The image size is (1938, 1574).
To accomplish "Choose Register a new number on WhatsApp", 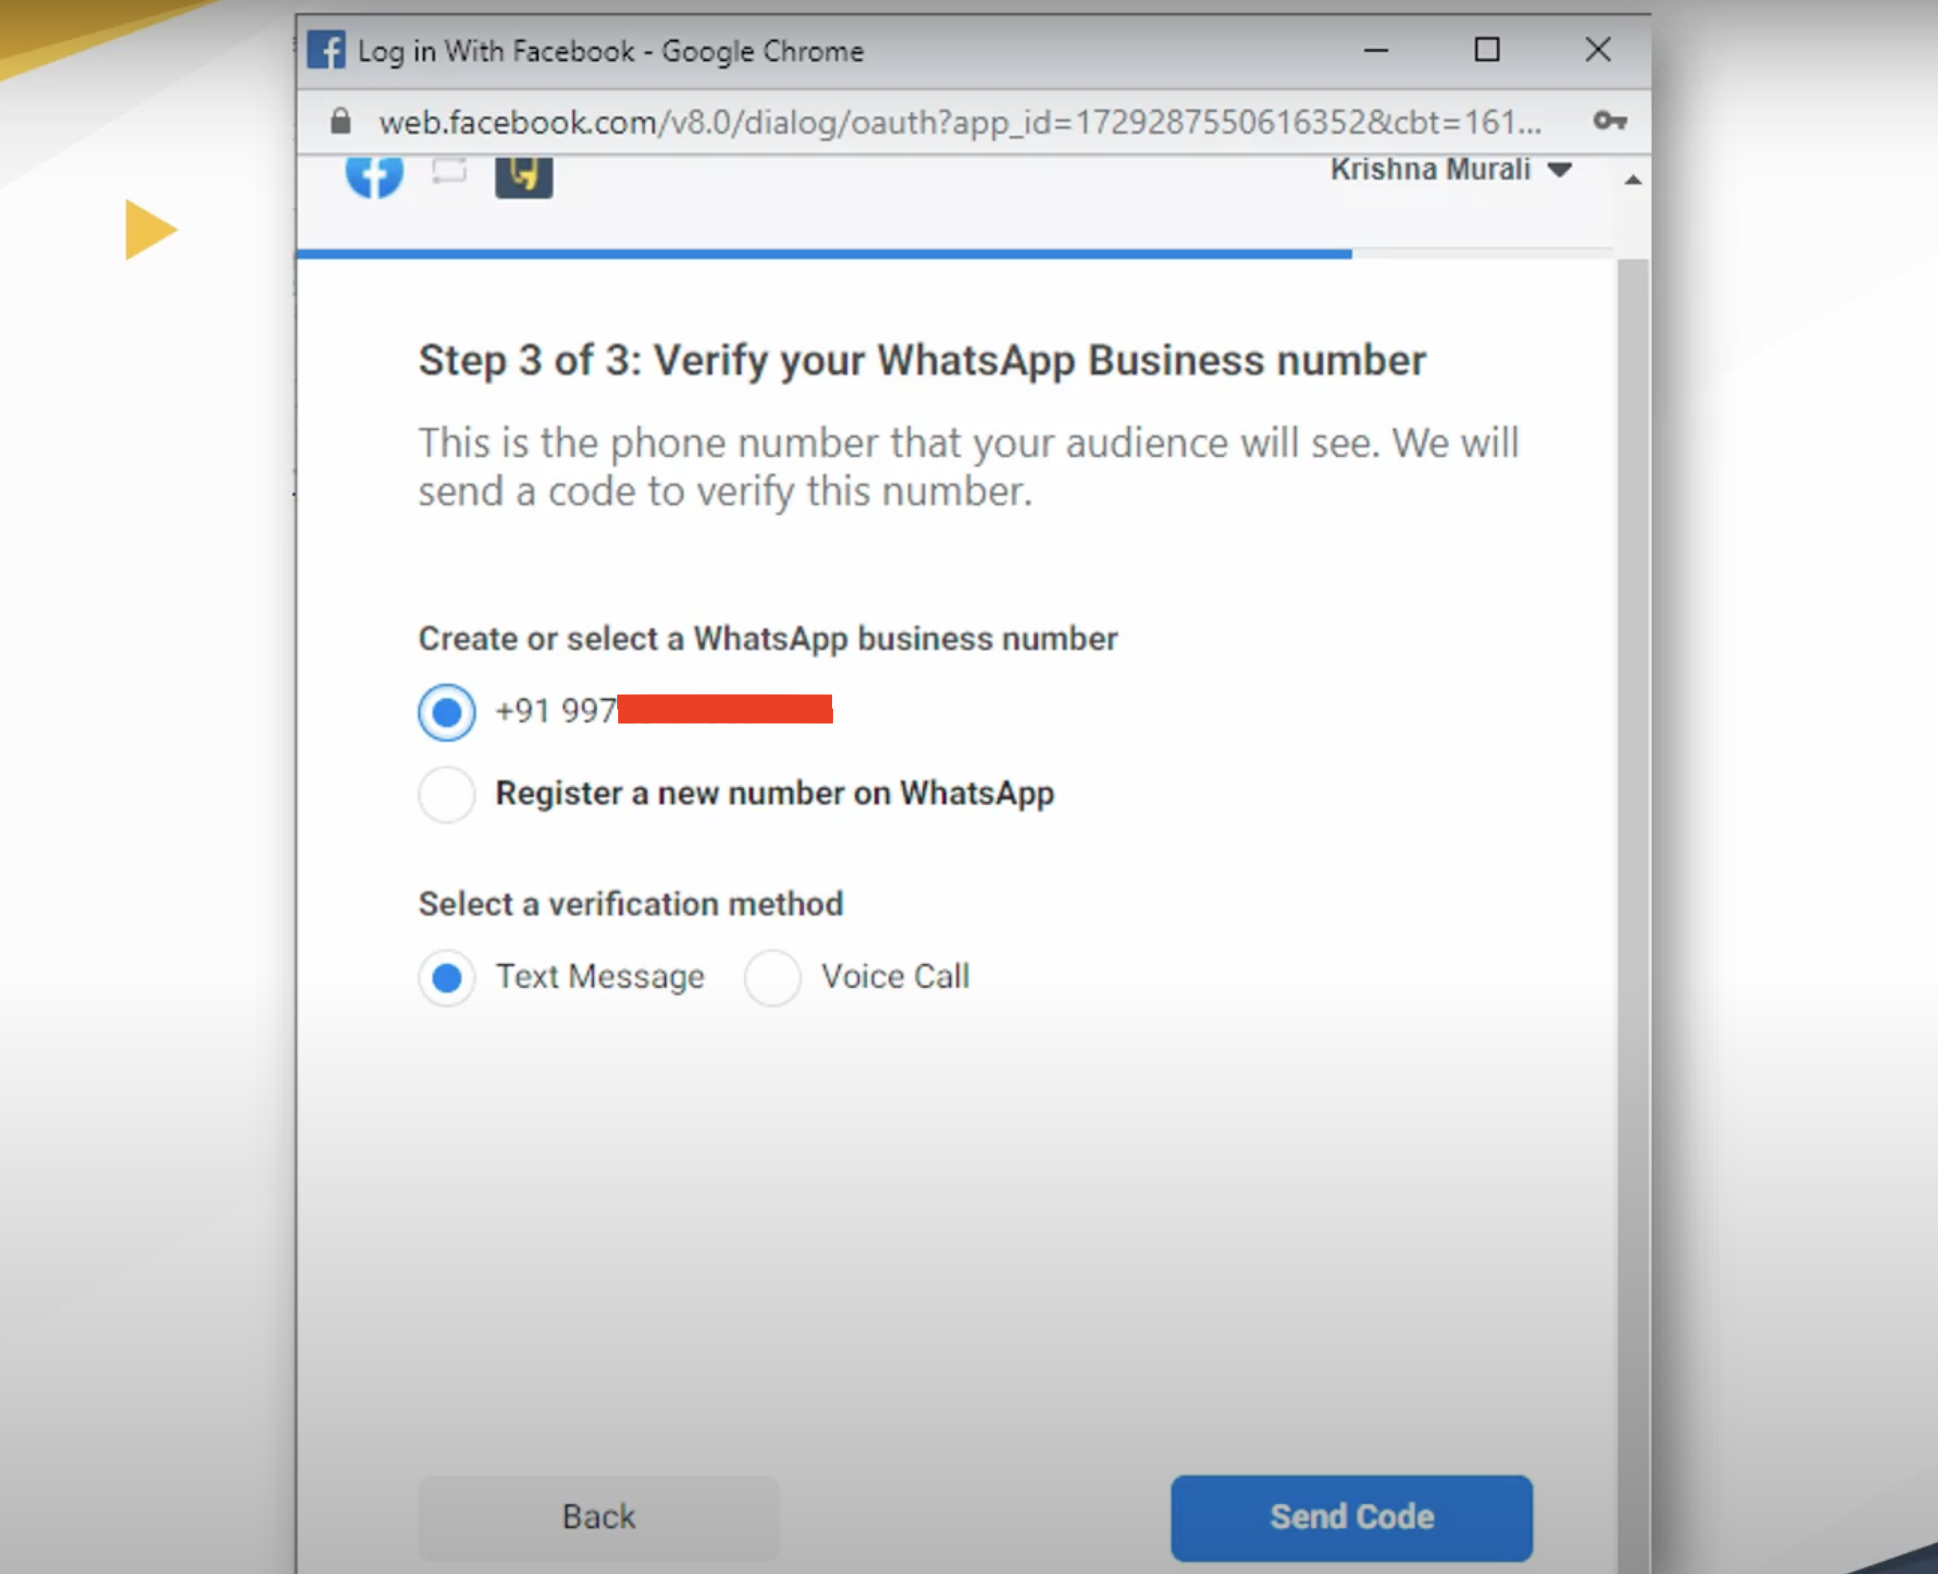I will pyautogui.click(x=447, y=794).
